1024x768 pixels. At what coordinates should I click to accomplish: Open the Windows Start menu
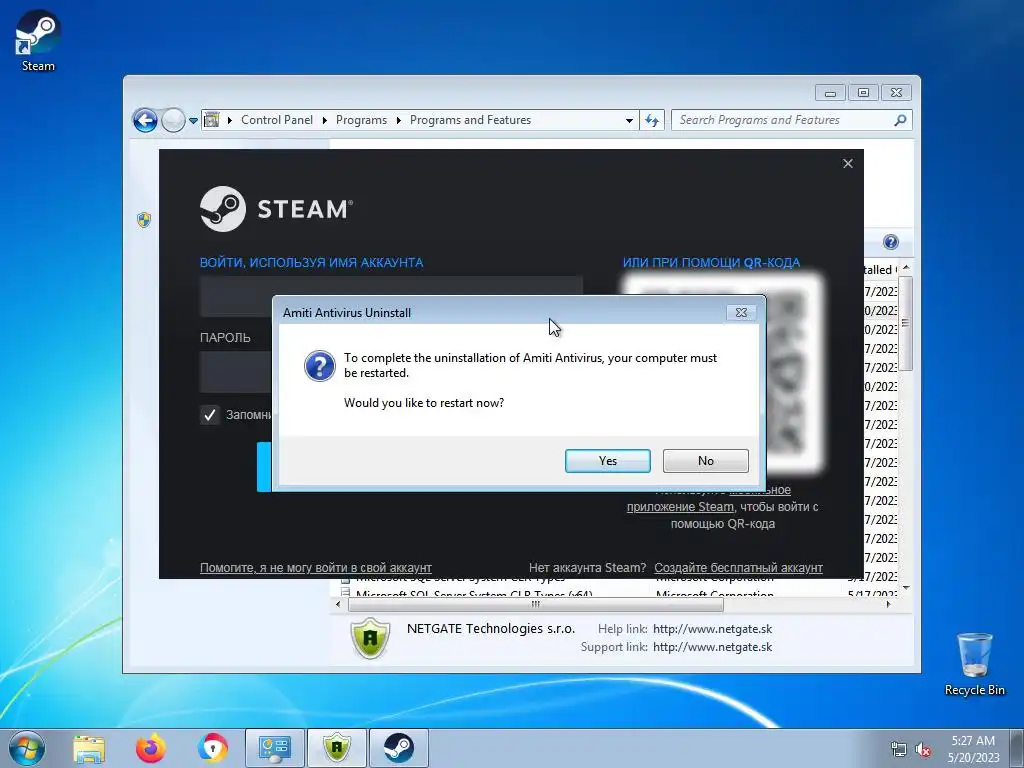click(27, 748)
